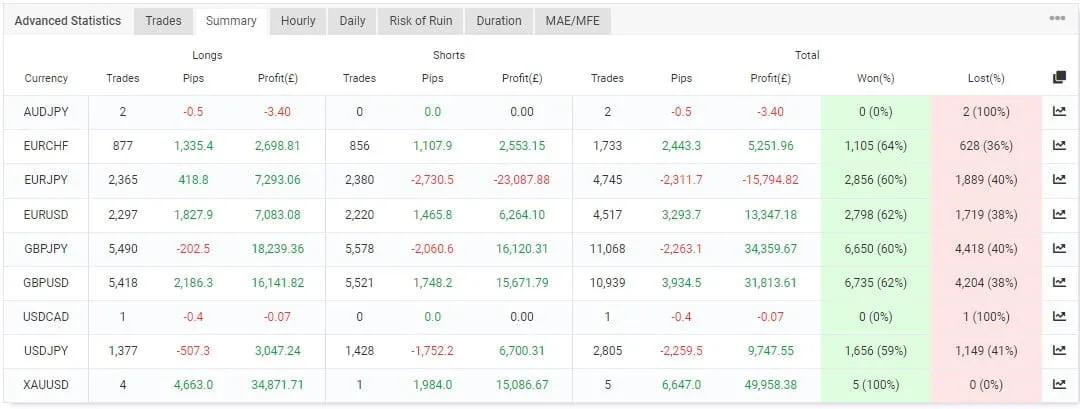Open chart icon for USDJPY row
This screenshot has width=1080, height=409.
[1059, 351]
